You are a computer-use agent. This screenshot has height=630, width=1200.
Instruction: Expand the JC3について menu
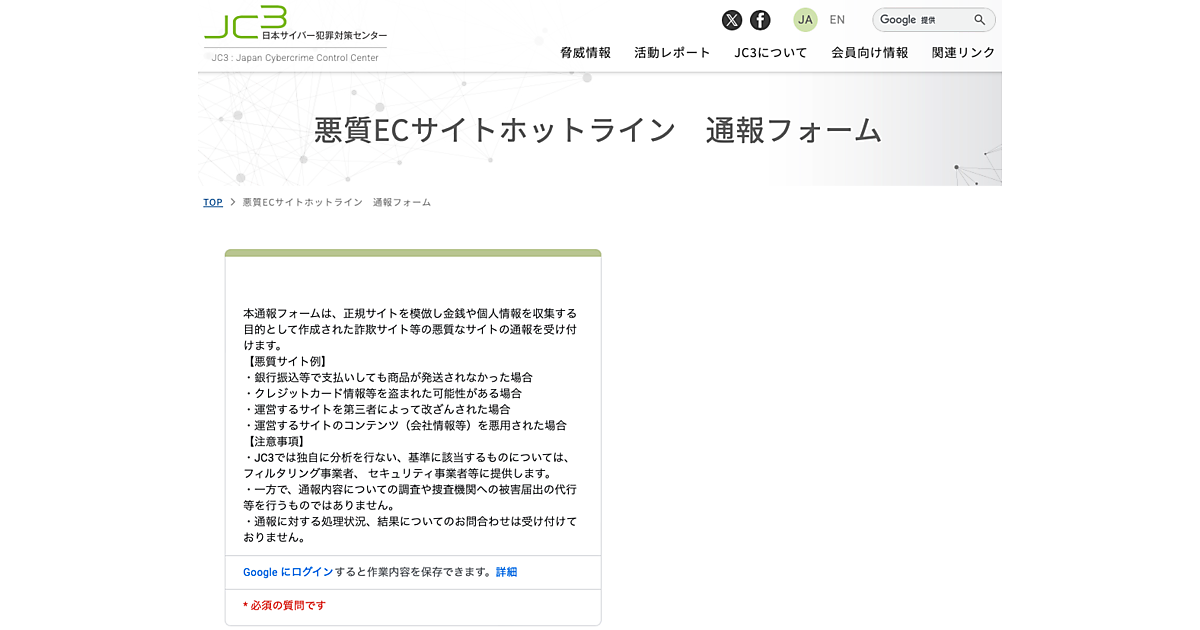point(770,53)
